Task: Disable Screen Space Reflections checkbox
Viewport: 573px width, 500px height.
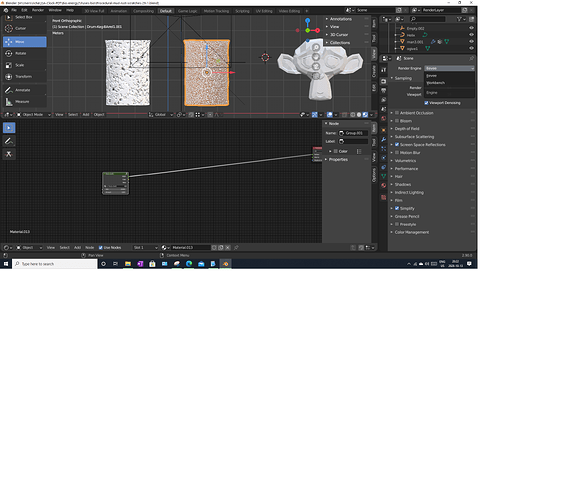Action: pos(397,145)
